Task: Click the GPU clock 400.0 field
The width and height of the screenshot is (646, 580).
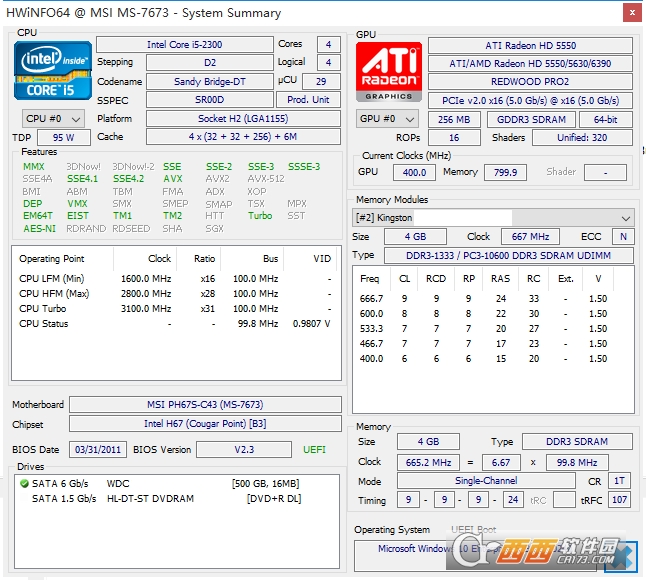Action: (414, 172)
